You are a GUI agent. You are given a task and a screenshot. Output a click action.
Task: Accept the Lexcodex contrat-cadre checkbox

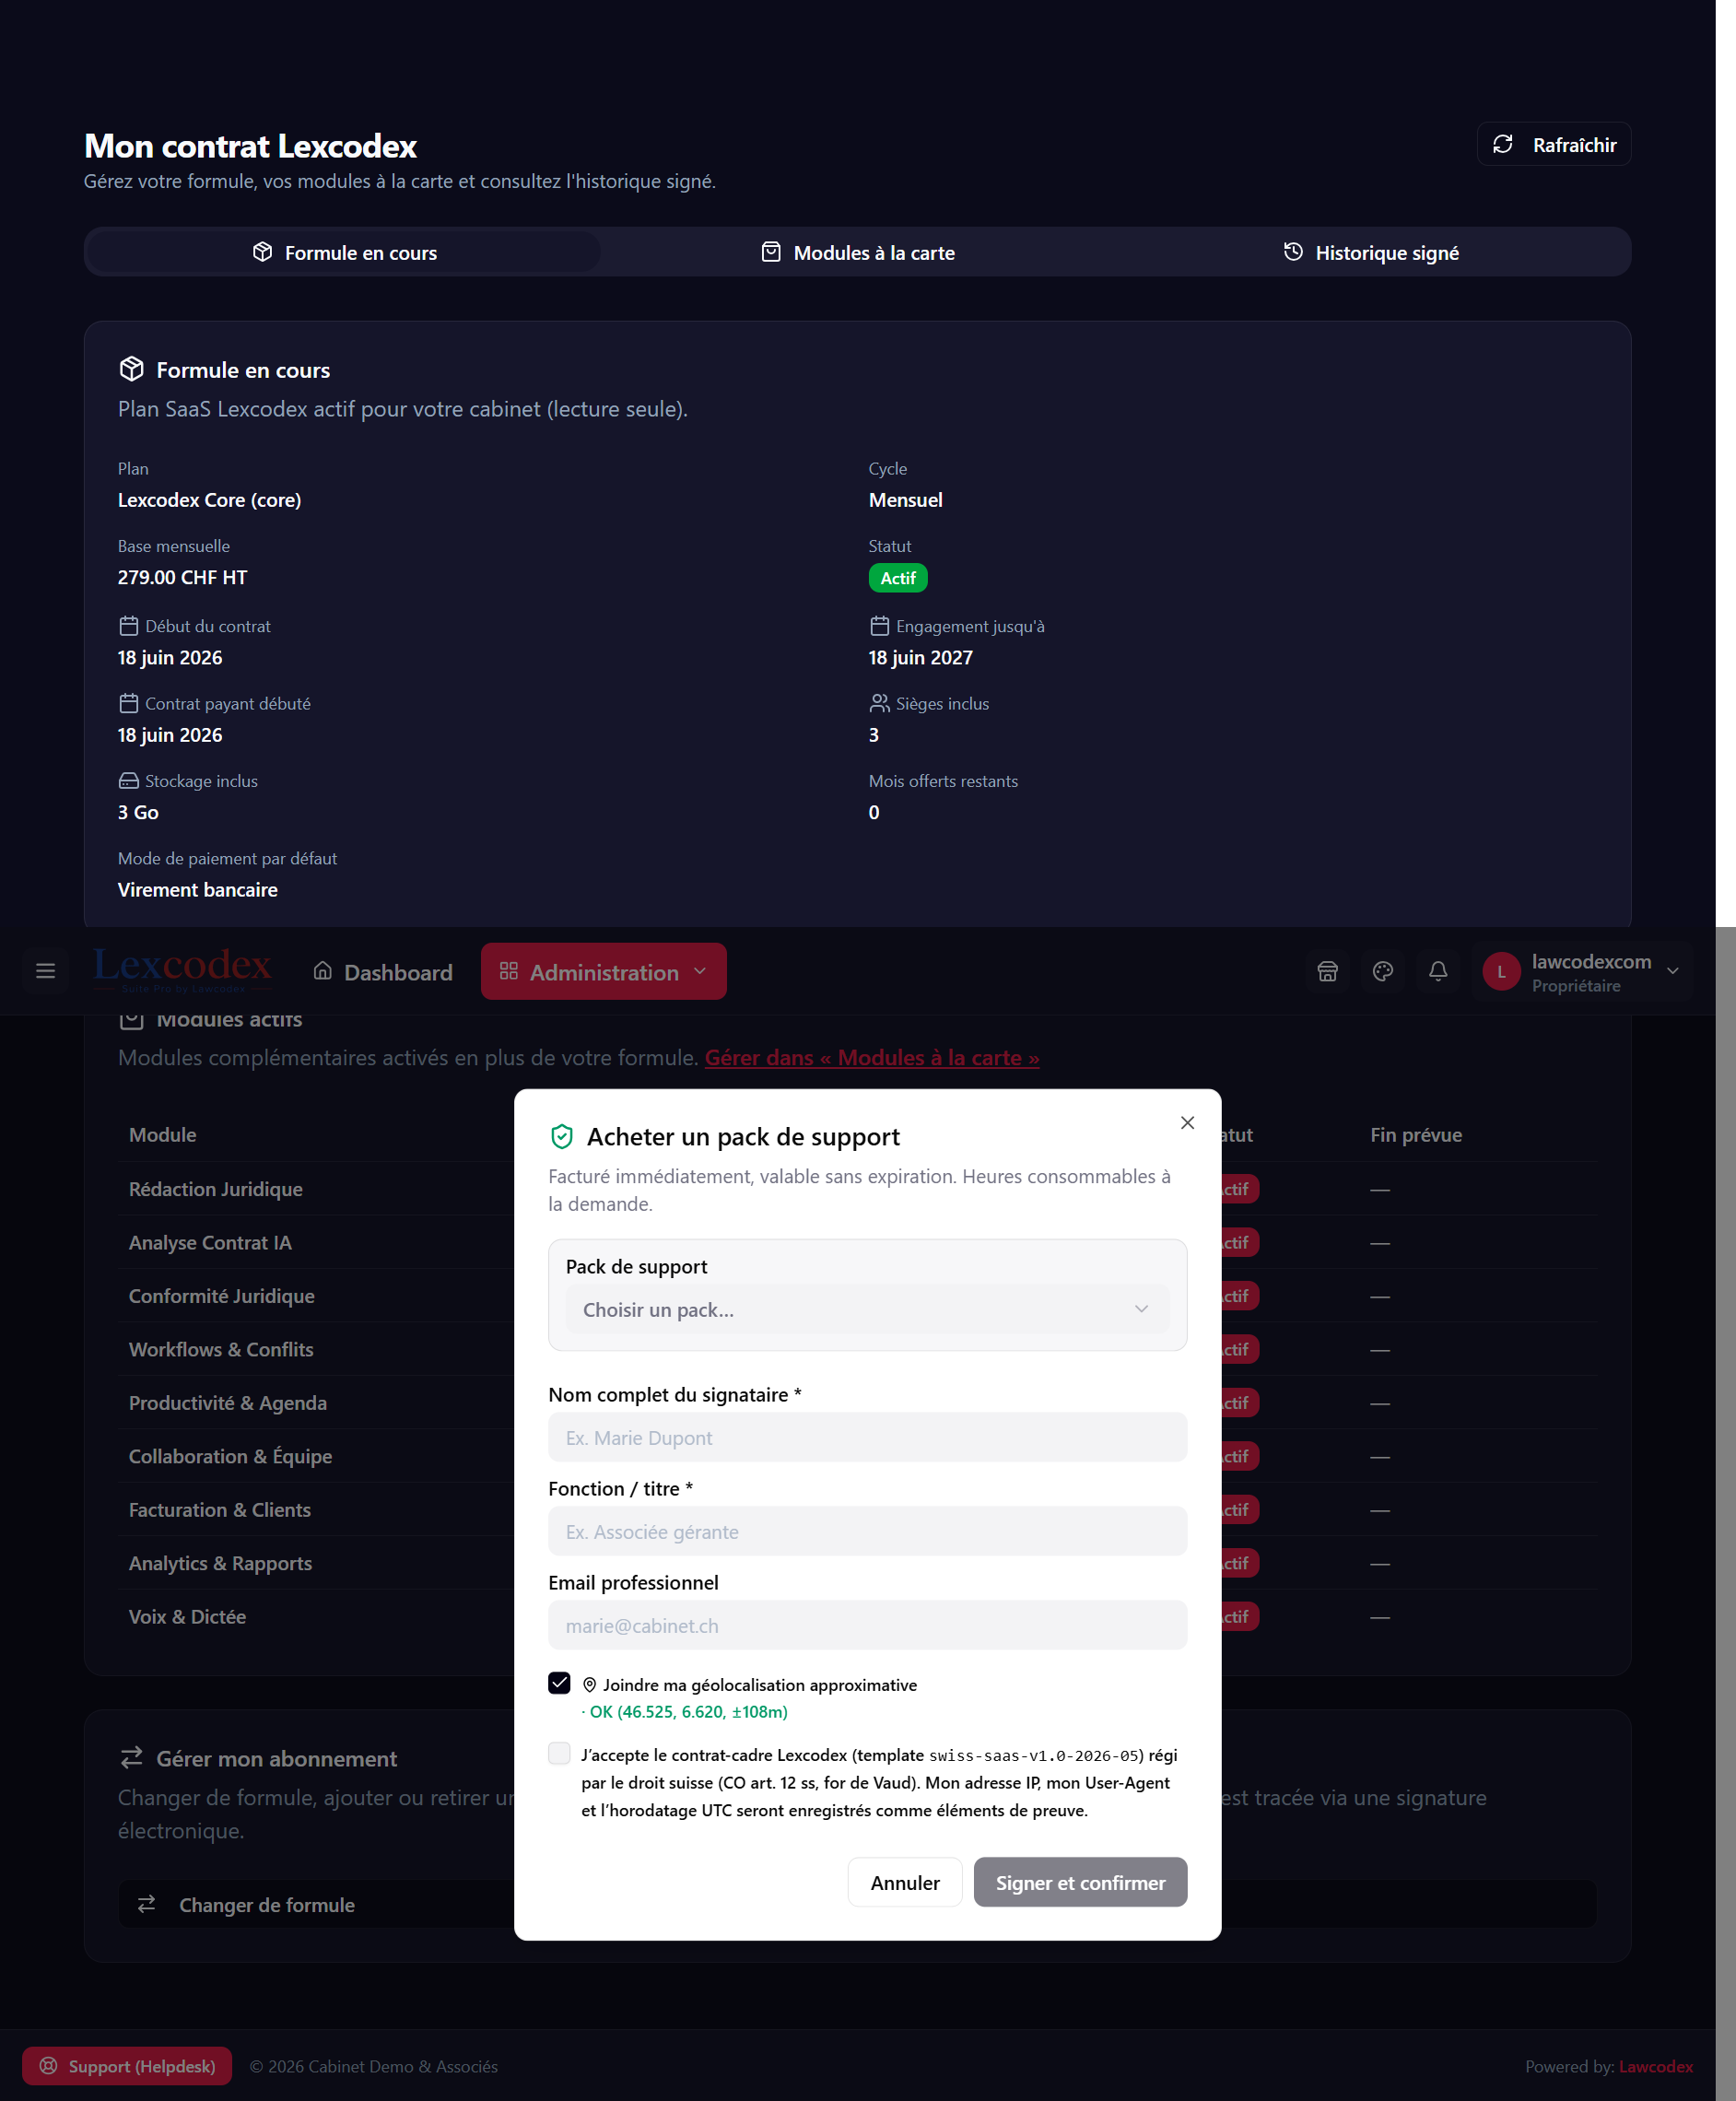559,1754
